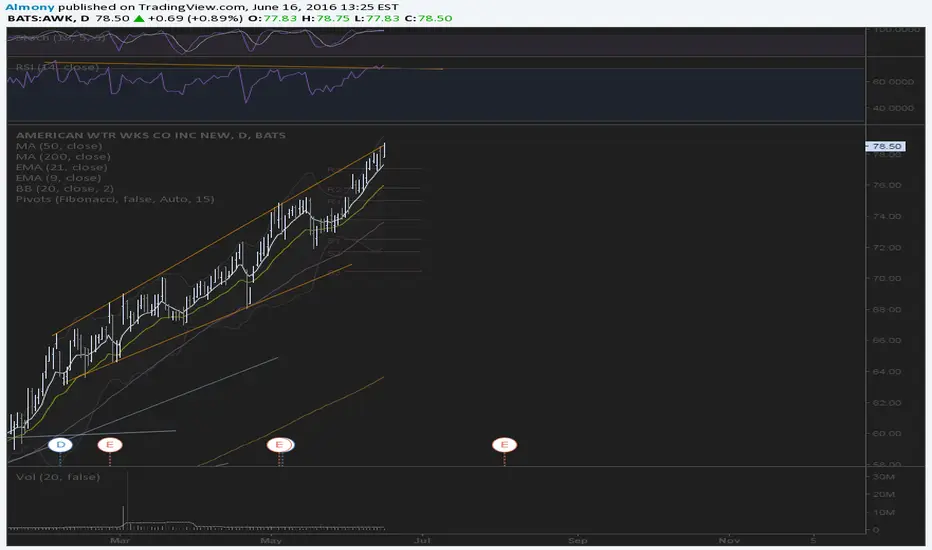Screen dimensions: 932x550
Task: Click the C:78.50 close value
Action: (429, 18)
